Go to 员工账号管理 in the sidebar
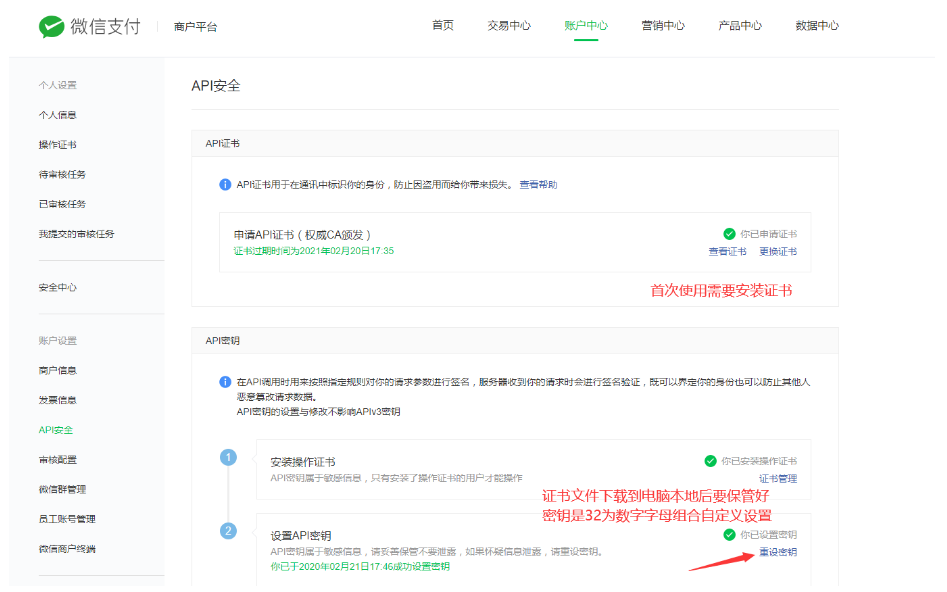 click(67, 519)
